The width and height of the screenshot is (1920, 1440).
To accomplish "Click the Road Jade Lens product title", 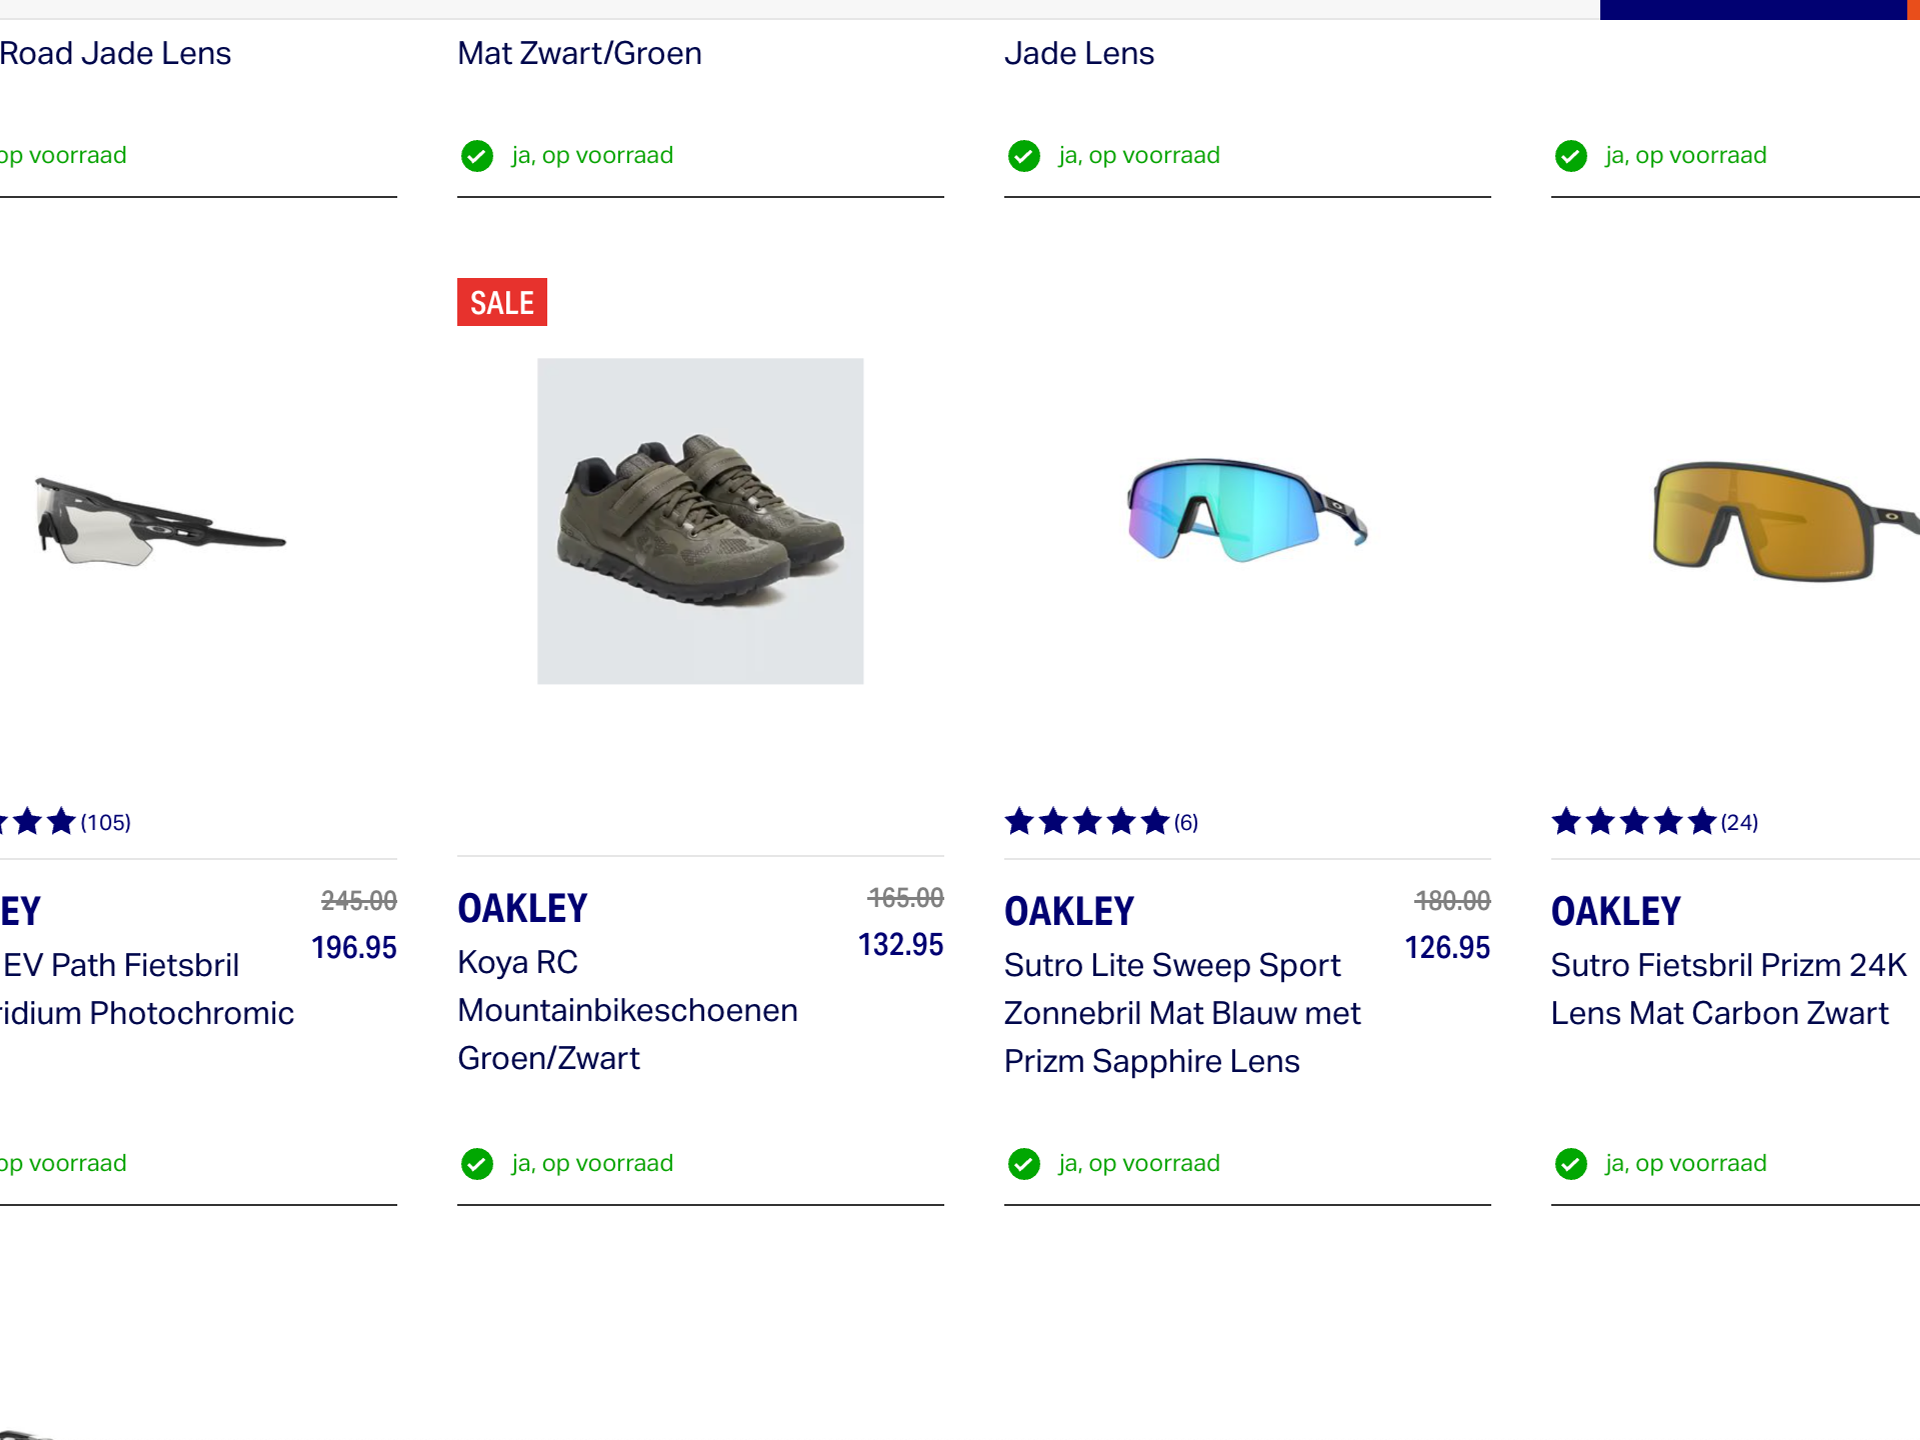I will 115,53.
